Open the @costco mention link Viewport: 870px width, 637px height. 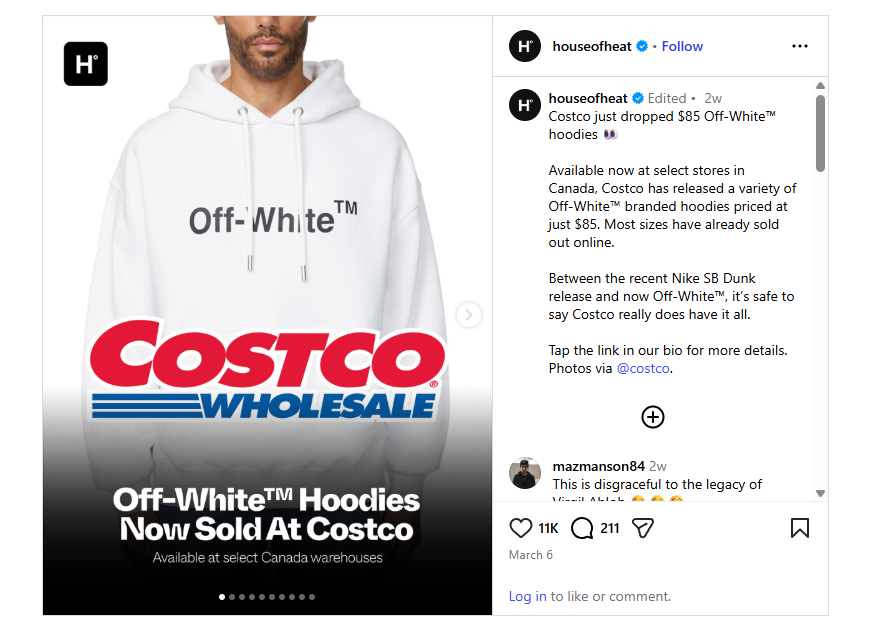pyautogui.click(x=643, y=368)
